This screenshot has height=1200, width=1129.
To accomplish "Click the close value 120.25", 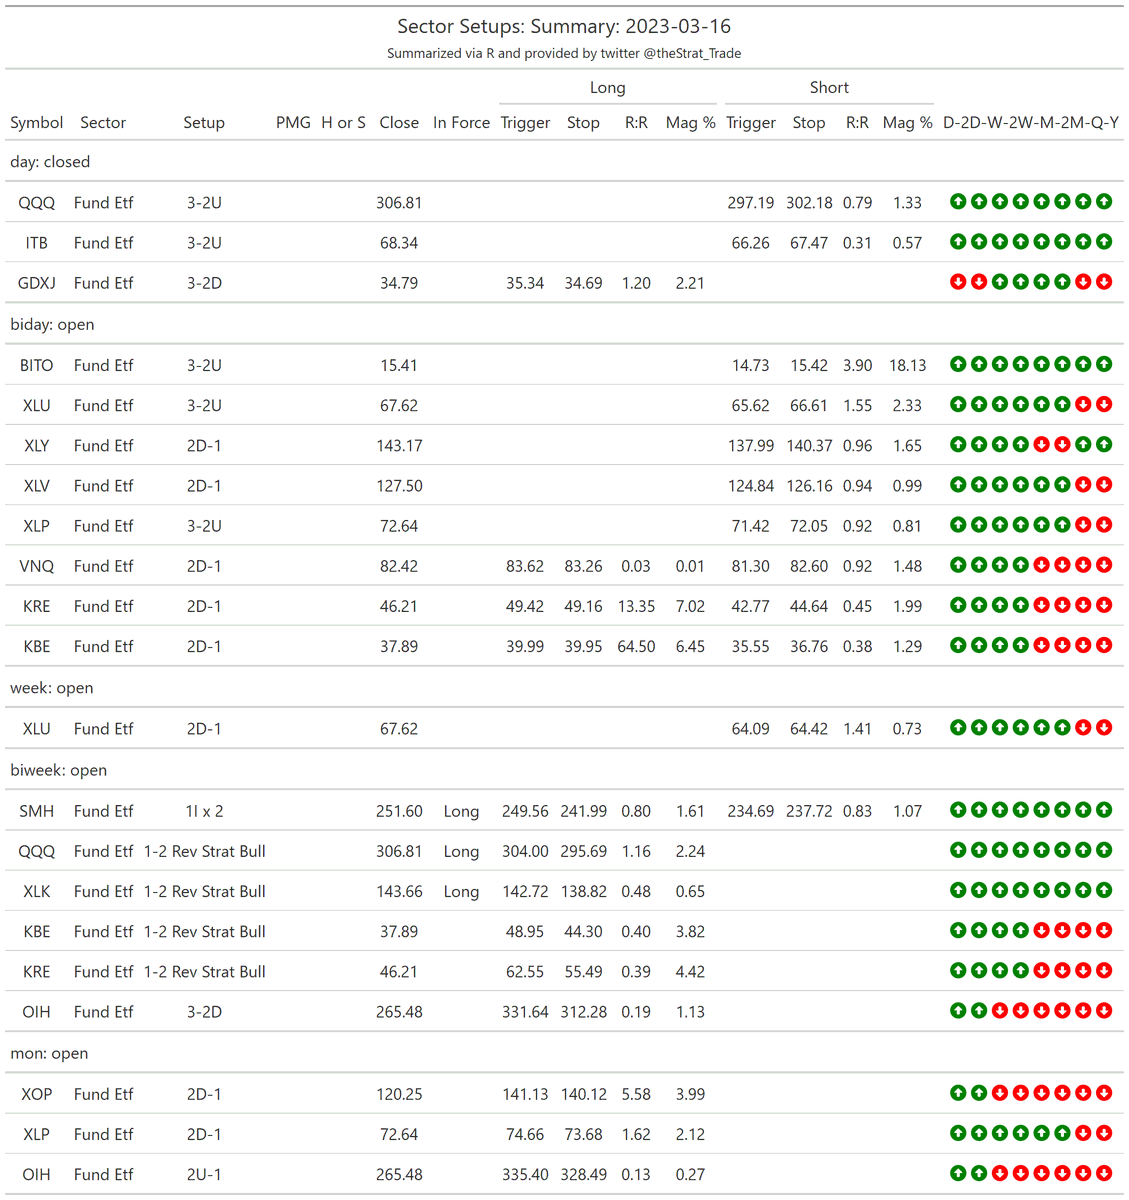I will [399, 1094].
